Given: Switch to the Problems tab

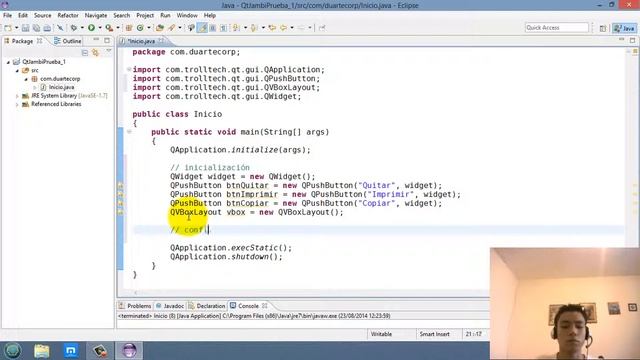Looking at the screenshot, I should point(135,306).
